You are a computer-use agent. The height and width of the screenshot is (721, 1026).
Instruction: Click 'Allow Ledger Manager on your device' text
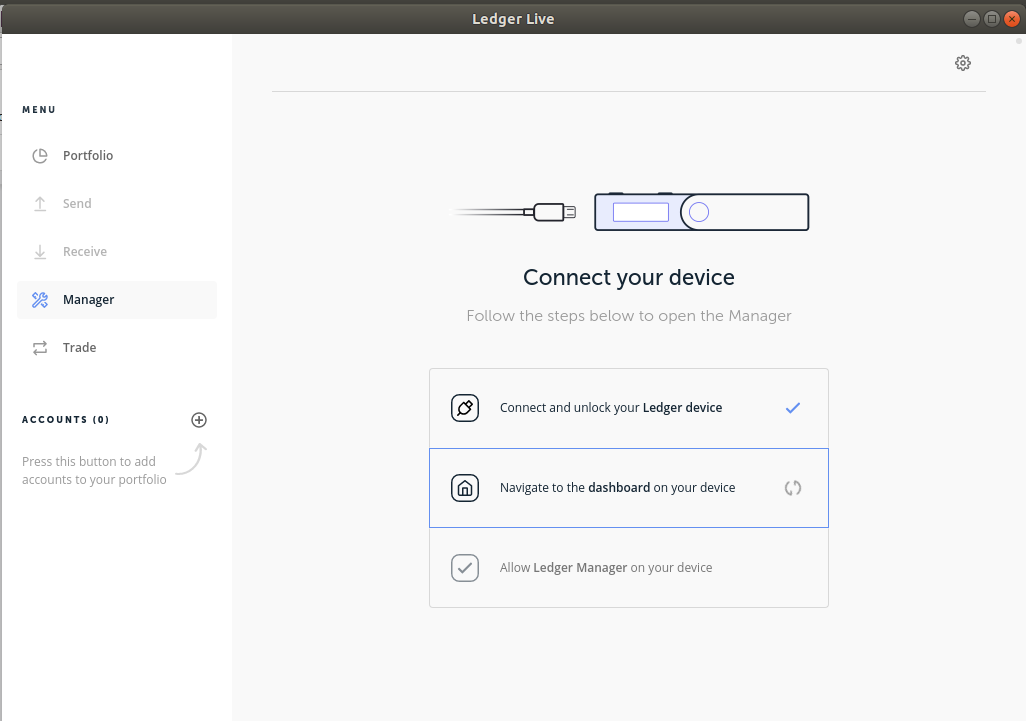tap(606, 567)
